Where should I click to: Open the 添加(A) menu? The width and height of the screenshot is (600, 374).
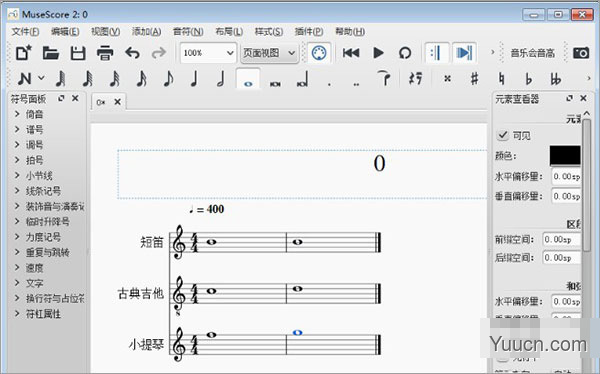(146, 31)
